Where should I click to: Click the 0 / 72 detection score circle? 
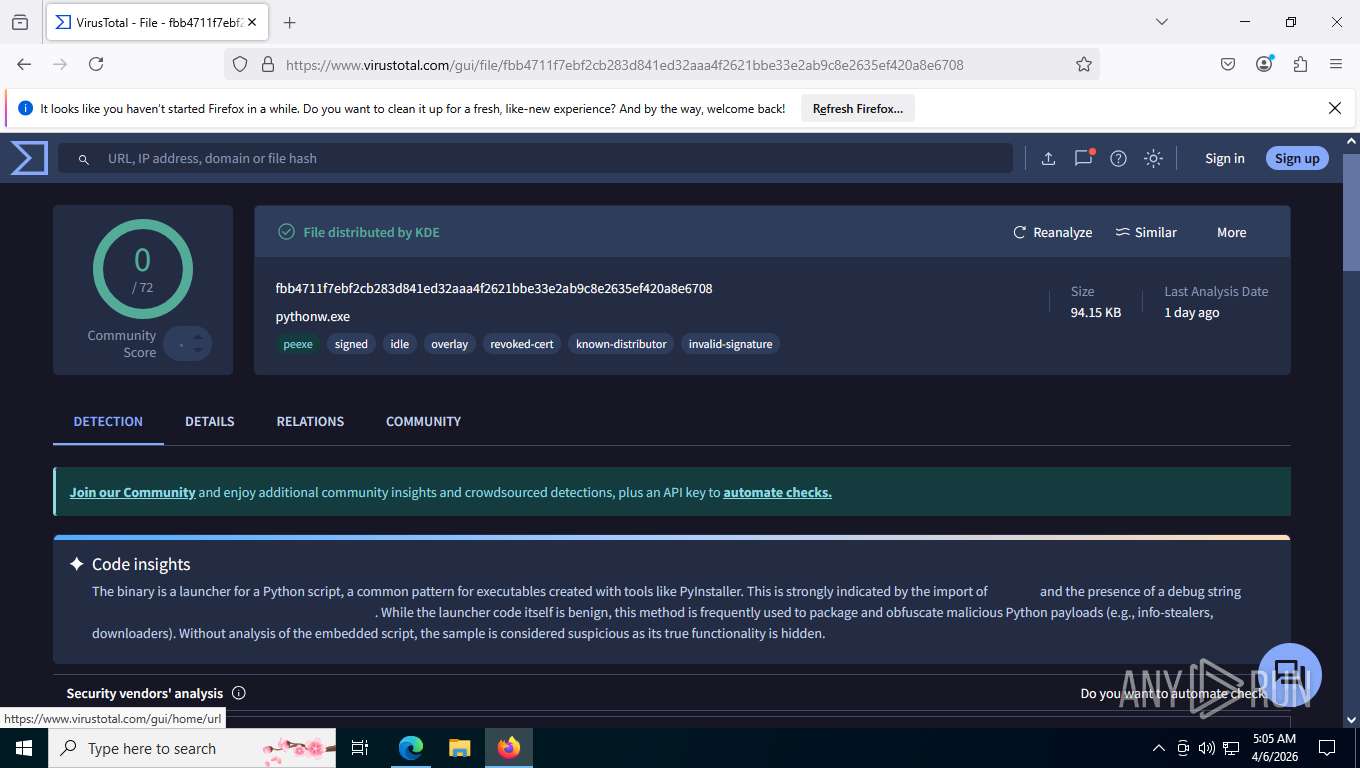[x=143, y=269]
